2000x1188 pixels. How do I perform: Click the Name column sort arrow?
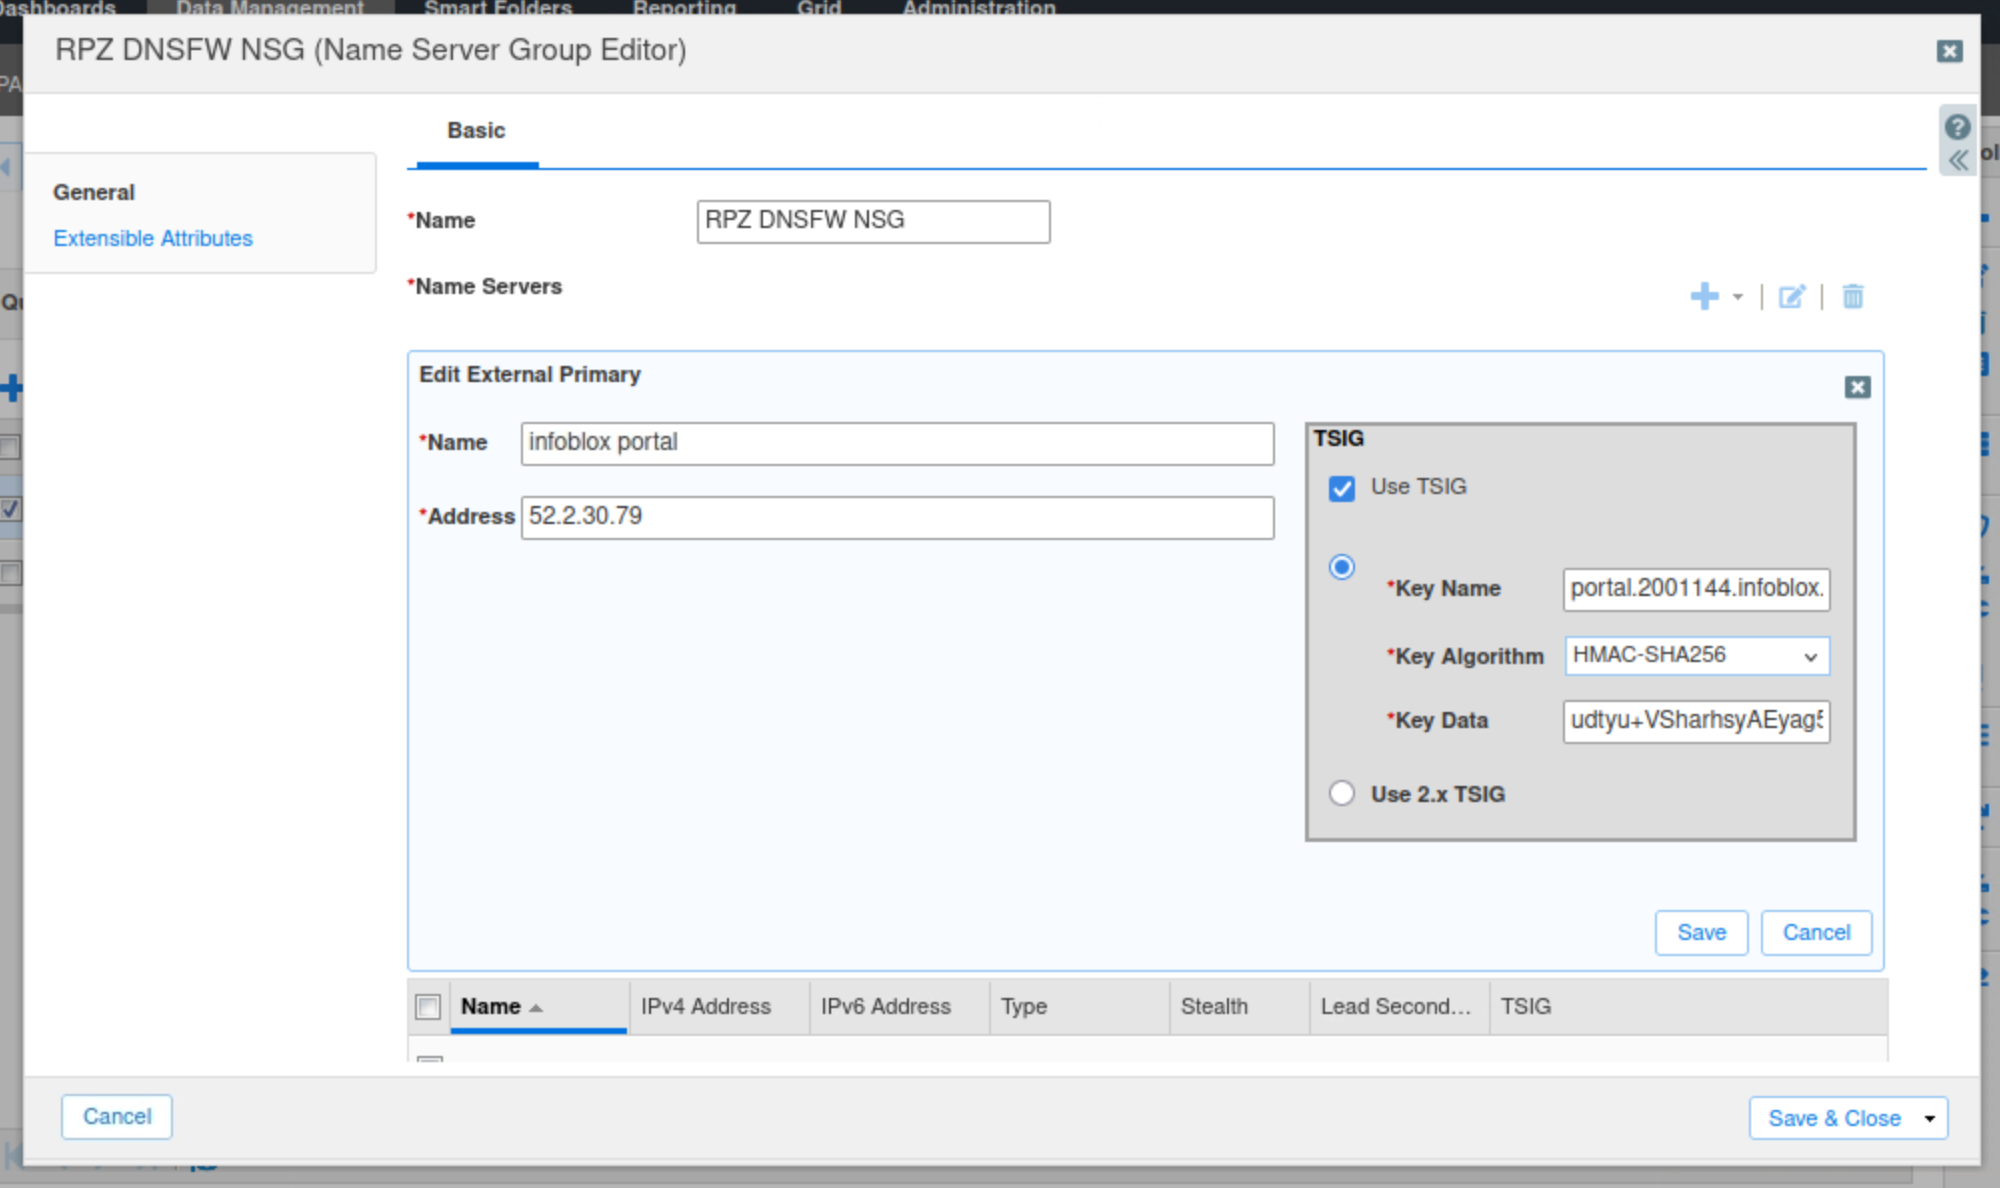[x=536, y=1008]
